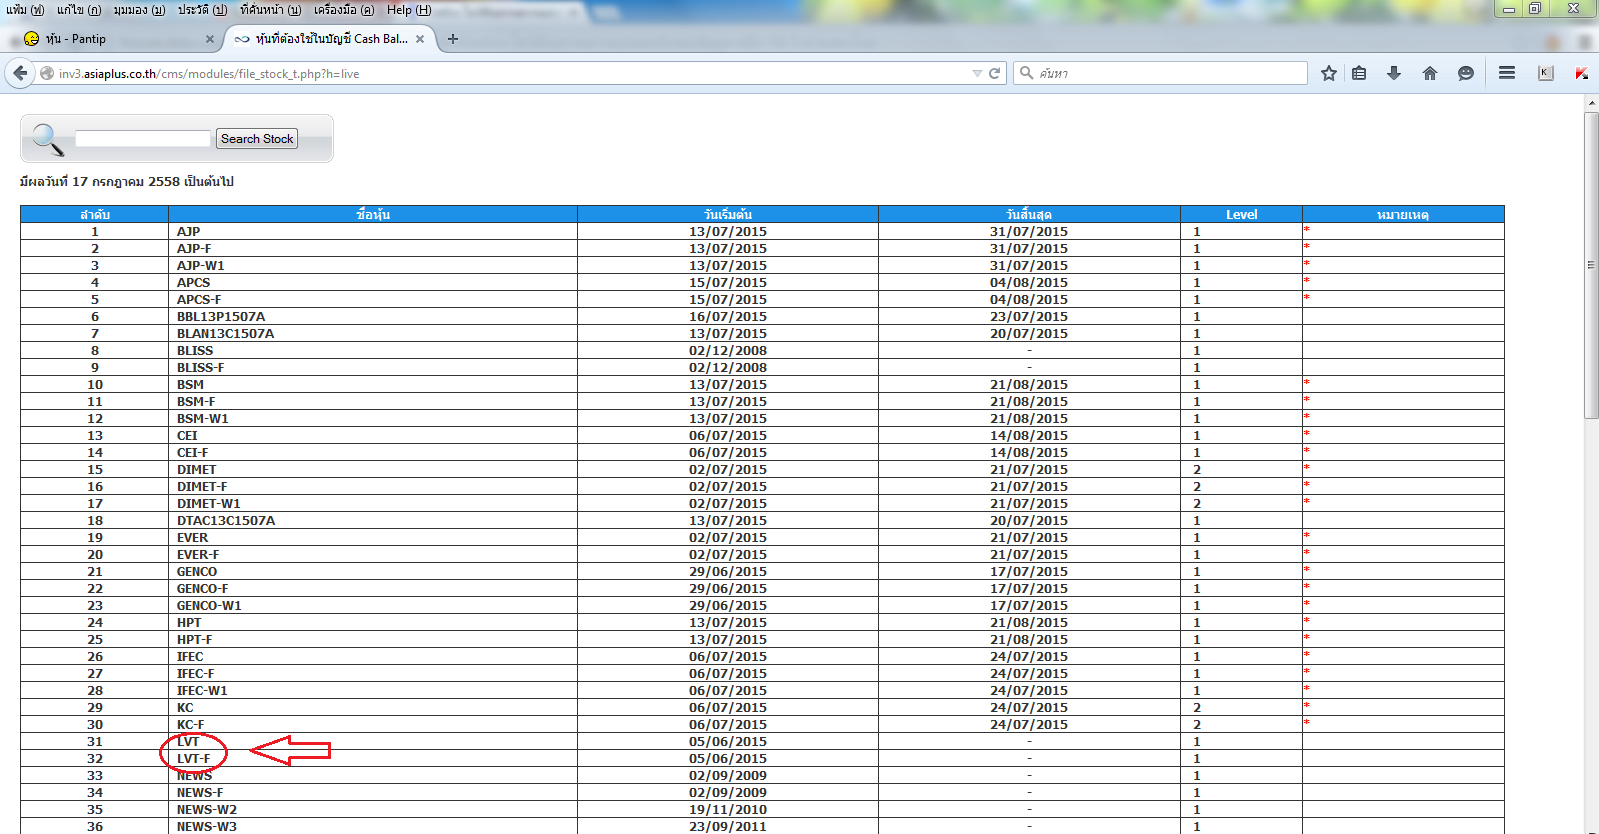Open the เครื่องมือ menu
Viewport: 1599px width, 834px height.
tap(343, 10)
